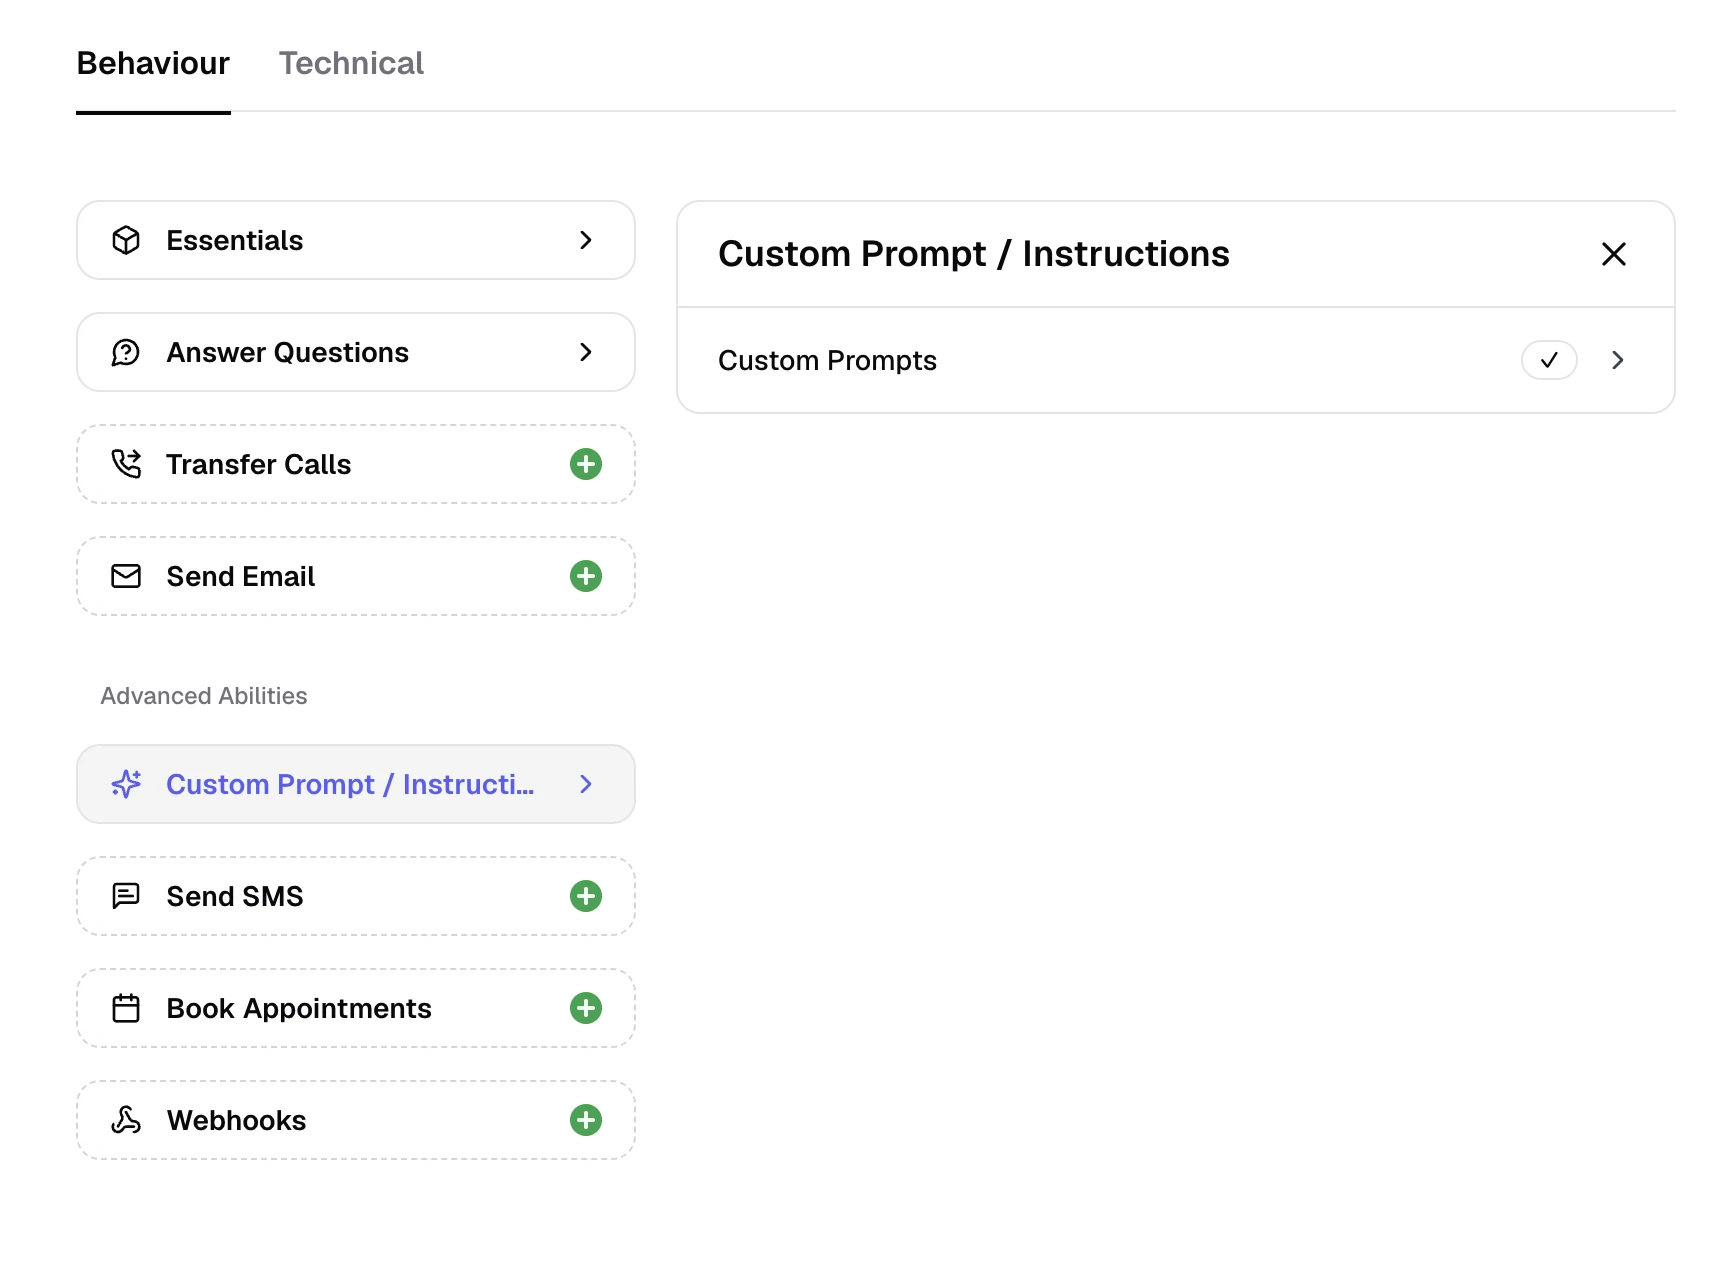1732x1270 pixels.
Task: Click the Essentials cube icon
Action: tap(126, 240)
